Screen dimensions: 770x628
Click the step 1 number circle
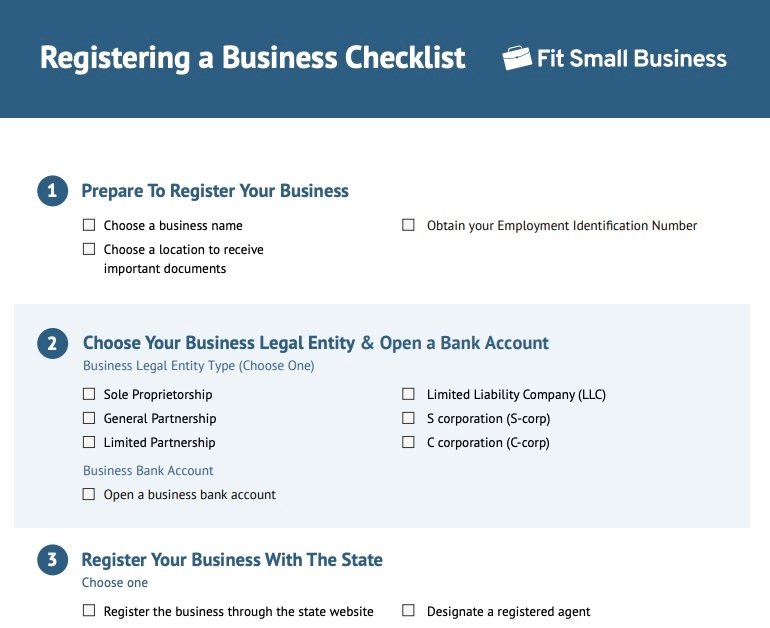point(52,191)
